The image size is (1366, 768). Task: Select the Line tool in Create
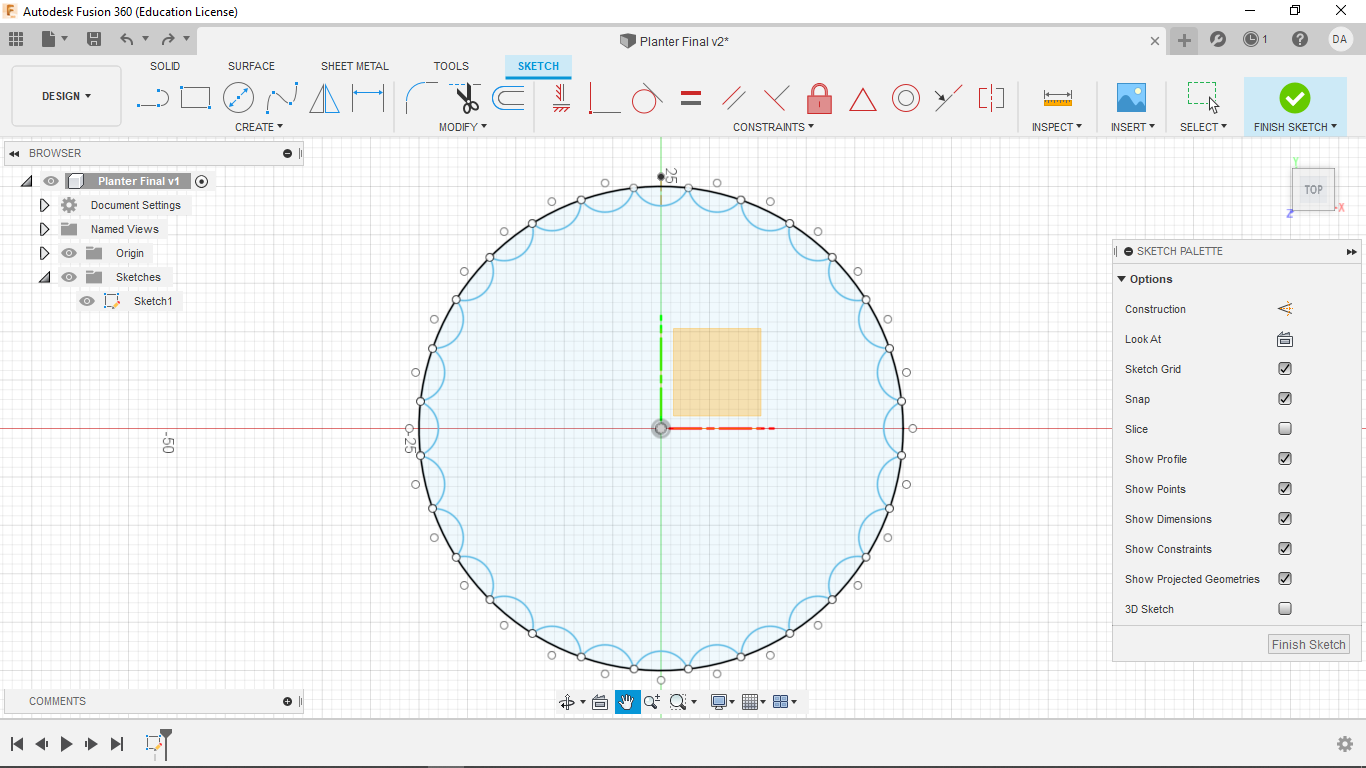point(153,98)
